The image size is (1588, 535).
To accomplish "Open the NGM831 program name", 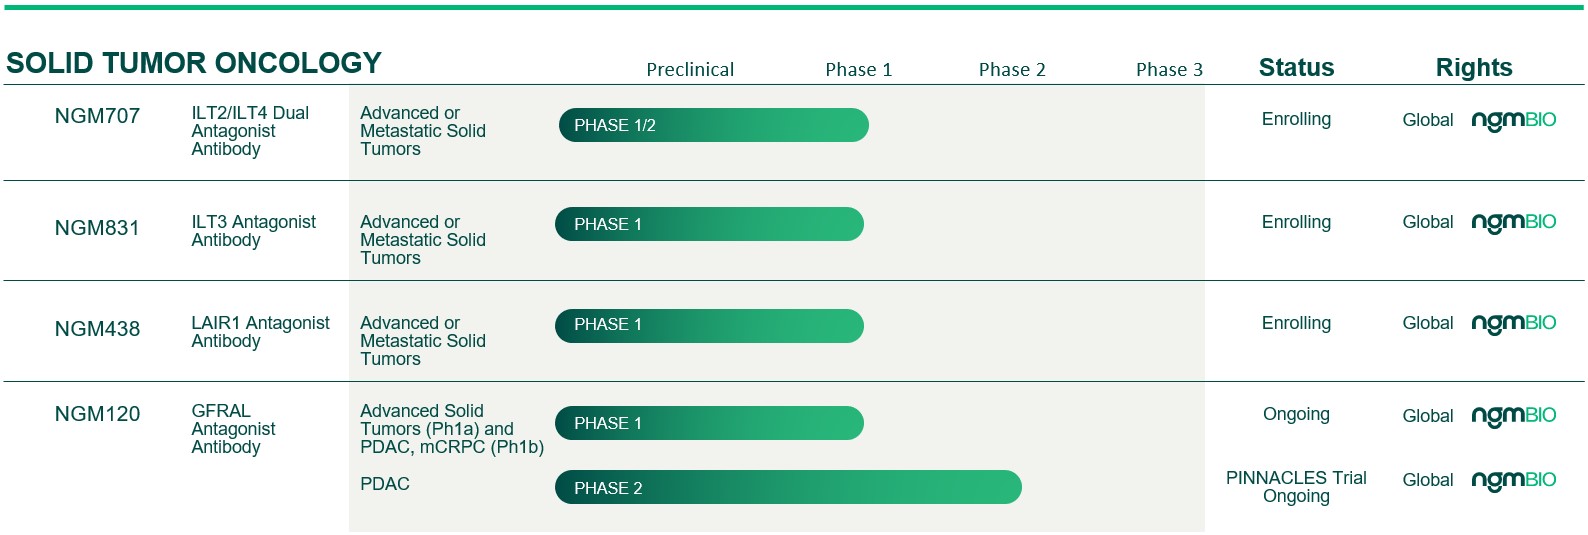I will [97, 228].
